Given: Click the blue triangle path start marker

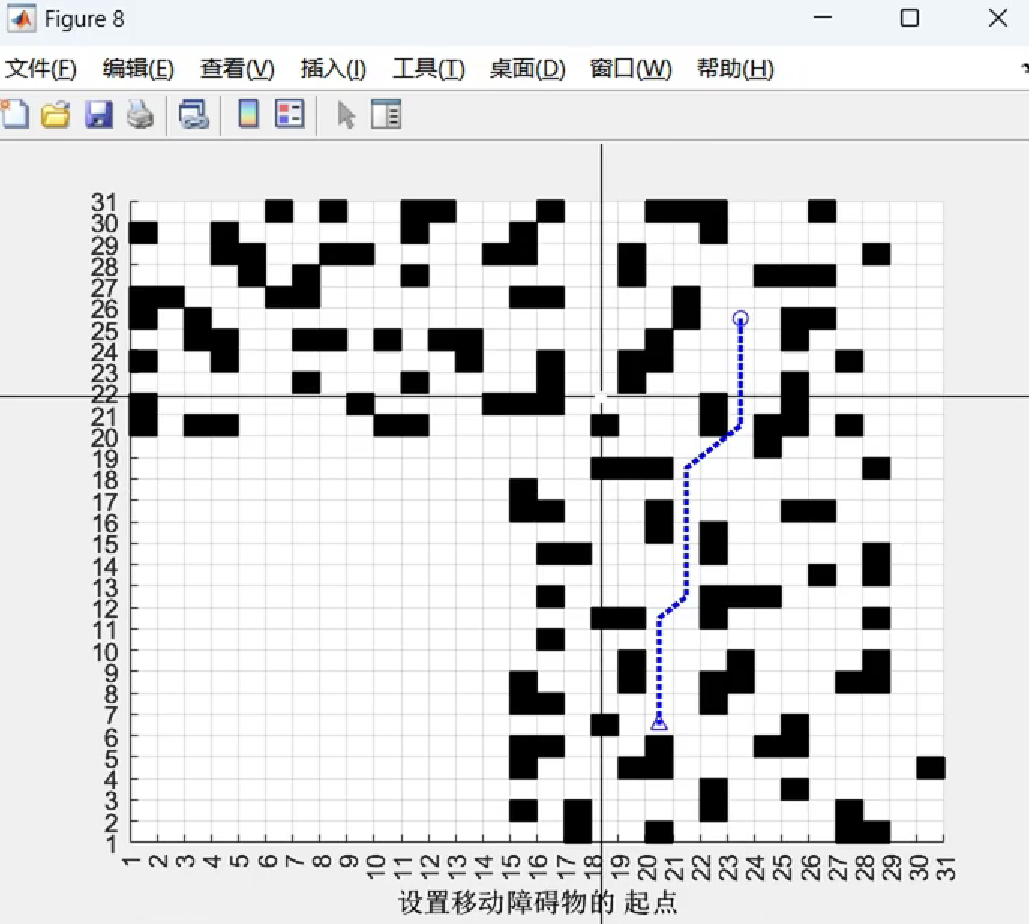Looking at the screenshot, I should click(659, 723).
